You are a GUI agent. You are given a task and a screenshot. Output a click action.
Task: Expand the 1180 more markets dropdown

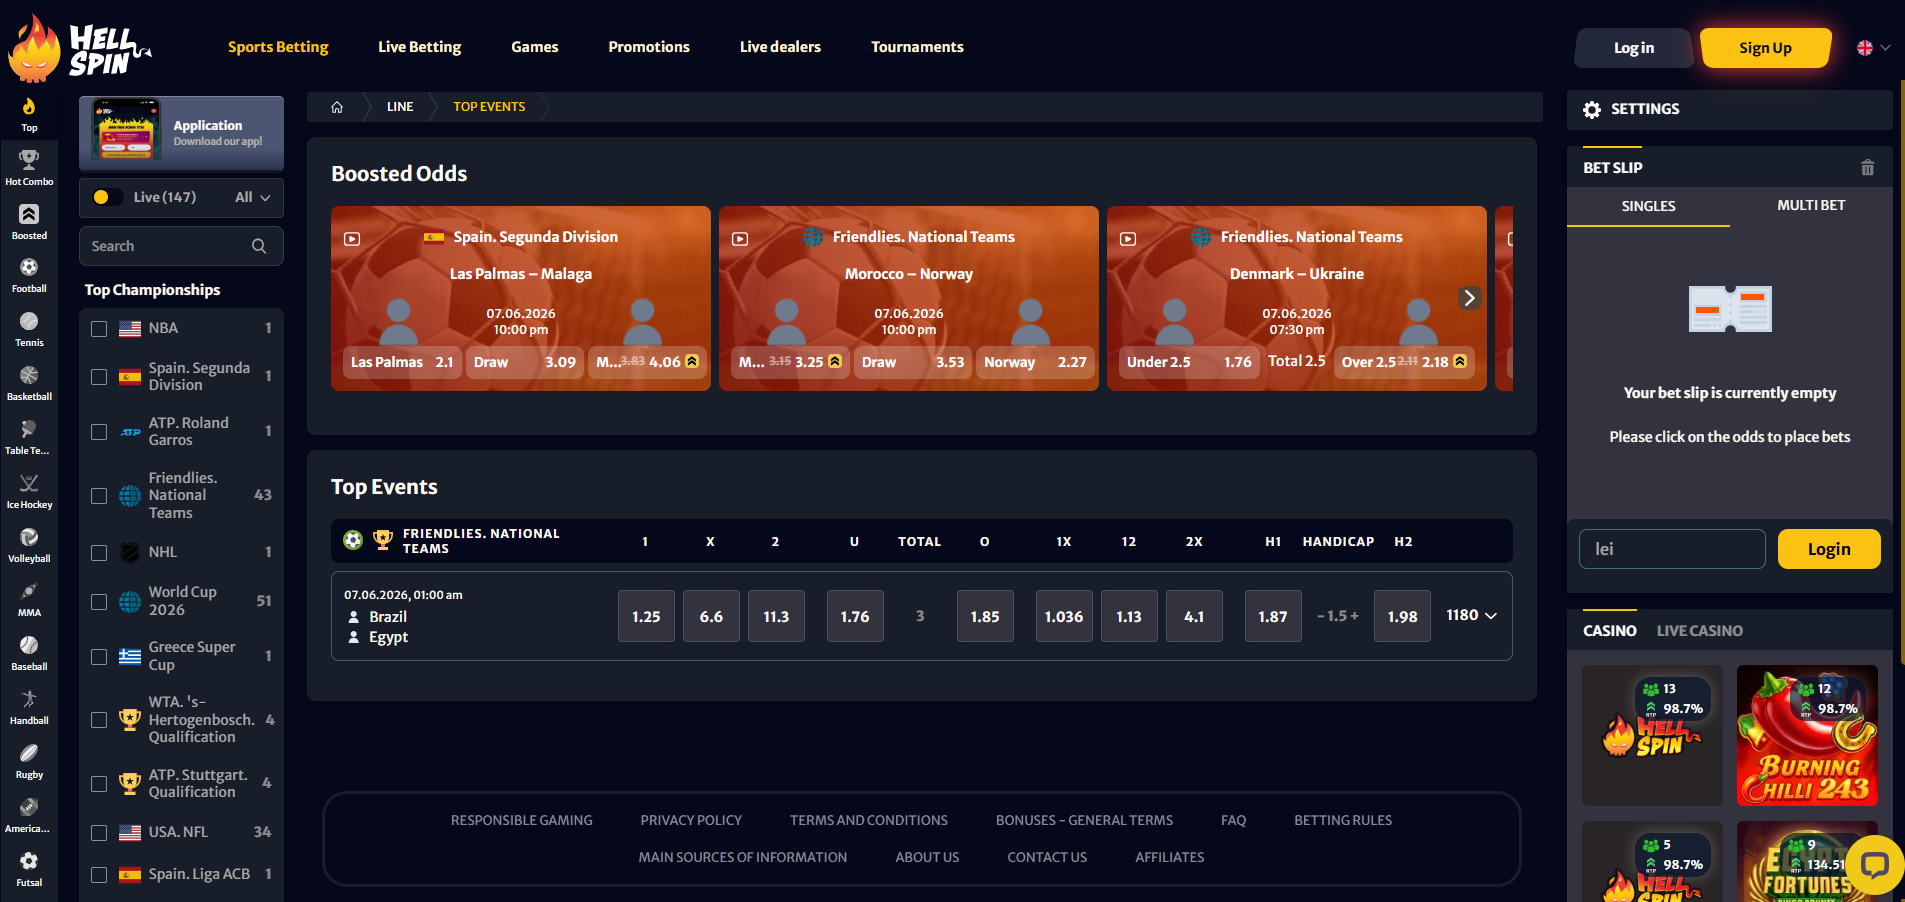pos(1471,615)
